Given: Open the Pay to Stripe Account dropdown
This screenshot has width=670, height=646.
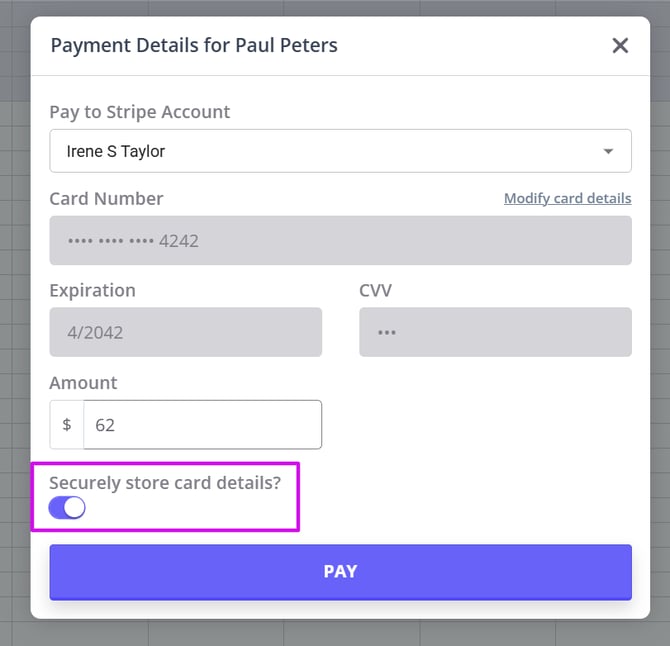Looking at the screenshot, I should tap(340, 151).
